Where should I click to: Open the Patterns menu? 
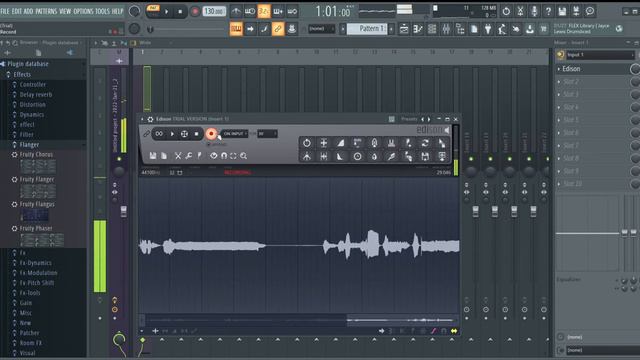pyautogui.click(x=46, y=11)
